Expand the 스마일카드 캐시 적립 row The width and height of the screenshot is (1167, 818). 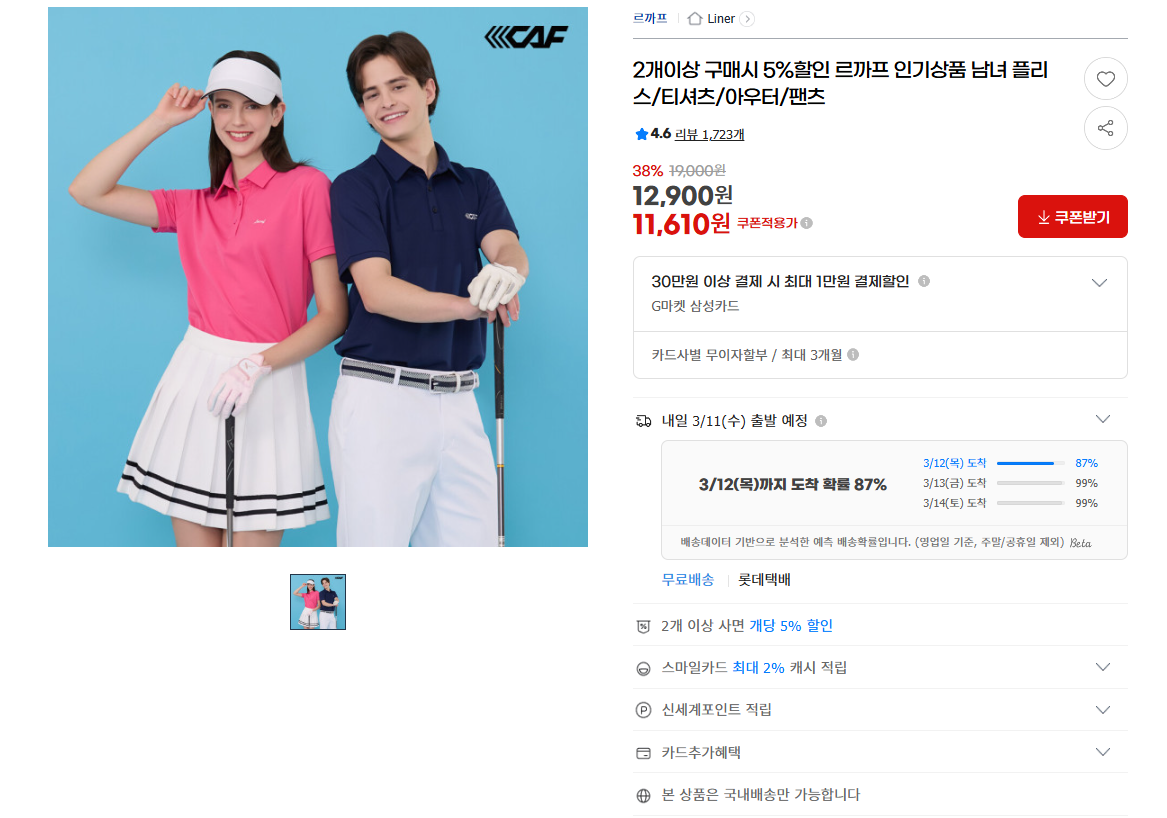[x=1102, y=667]
